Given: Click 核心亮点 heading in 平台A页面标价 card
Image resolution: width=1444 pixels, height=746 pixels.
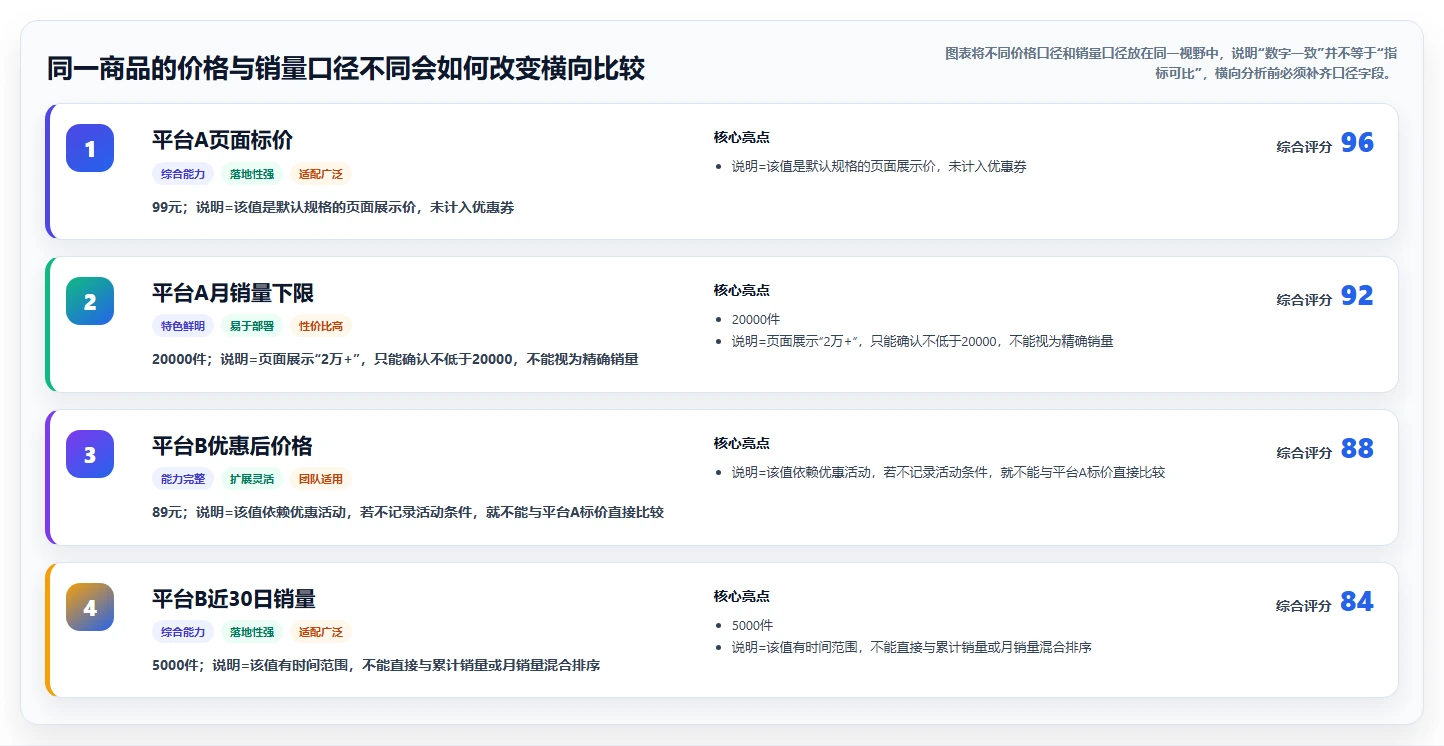Looking at the screenshot, I should click(x=742, y=138).
